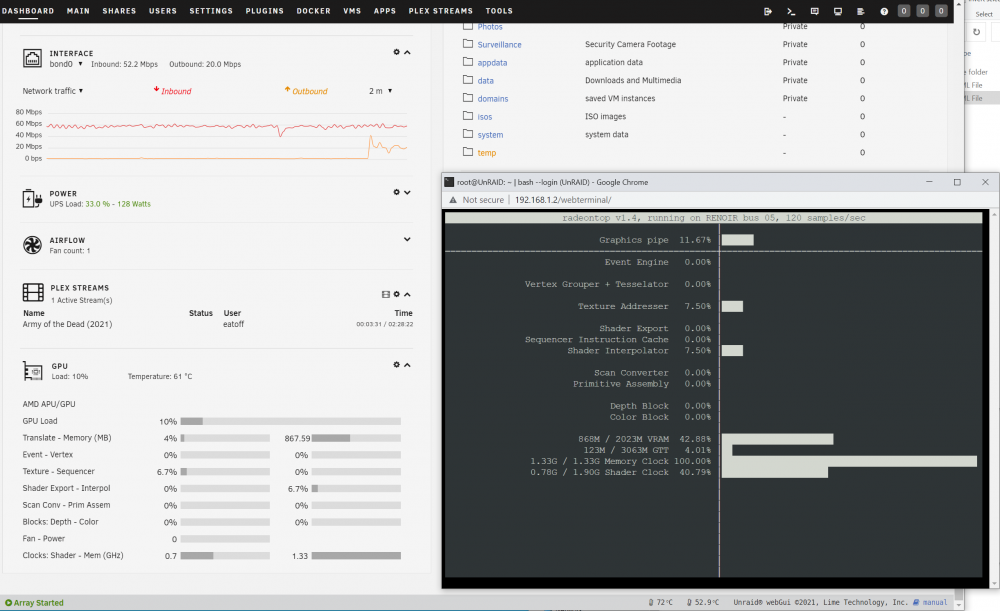Switch to the PLEX STREAMS tab

coord(441,11)
